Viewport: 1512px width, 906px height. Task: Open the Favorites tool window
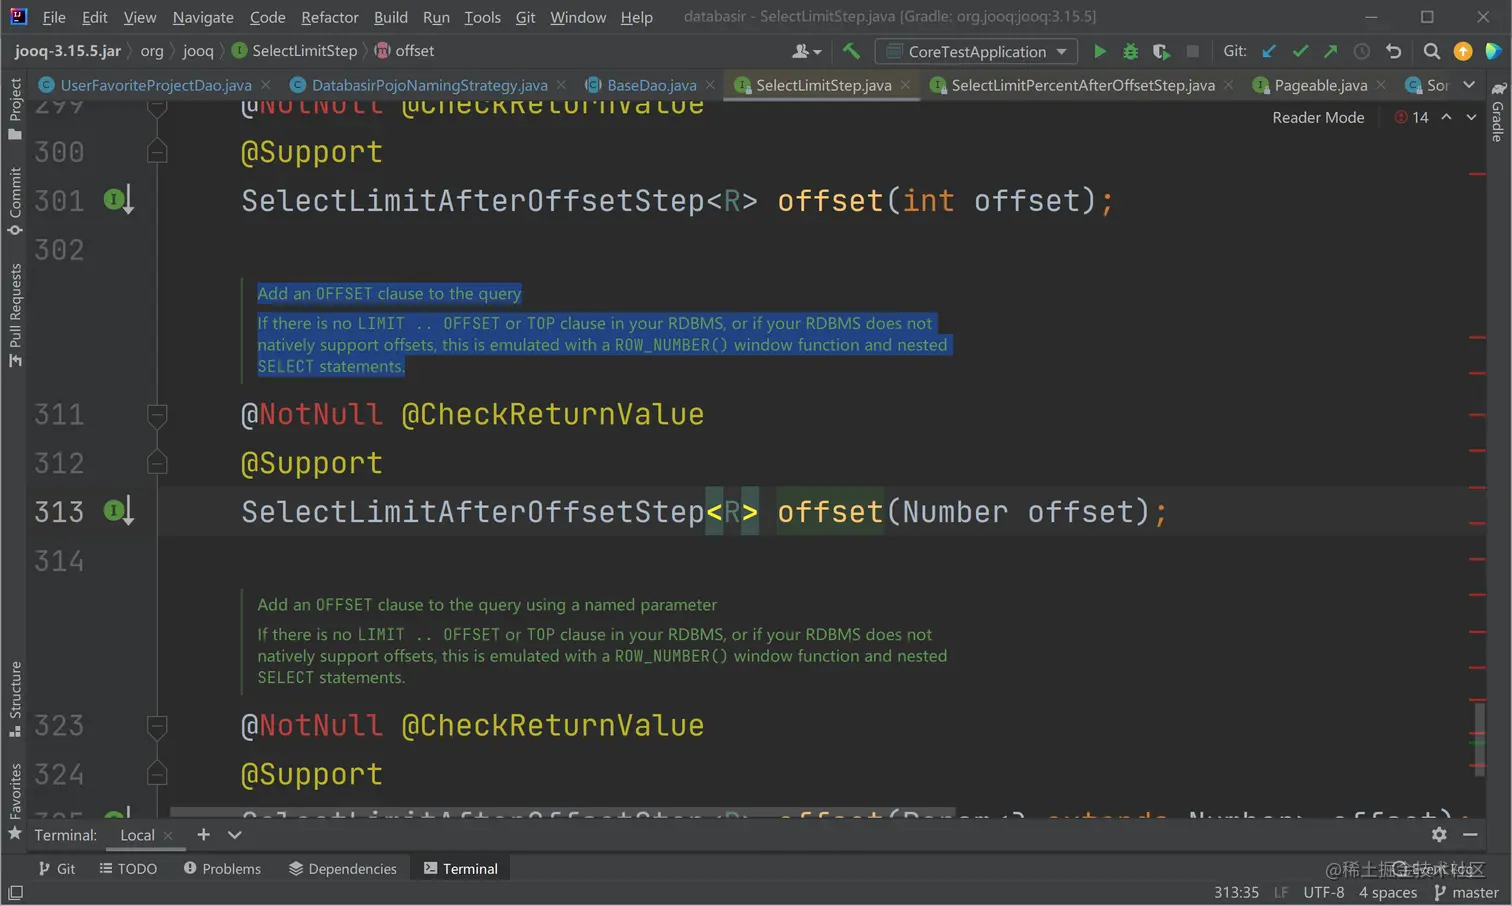click(x=15, y=801)
